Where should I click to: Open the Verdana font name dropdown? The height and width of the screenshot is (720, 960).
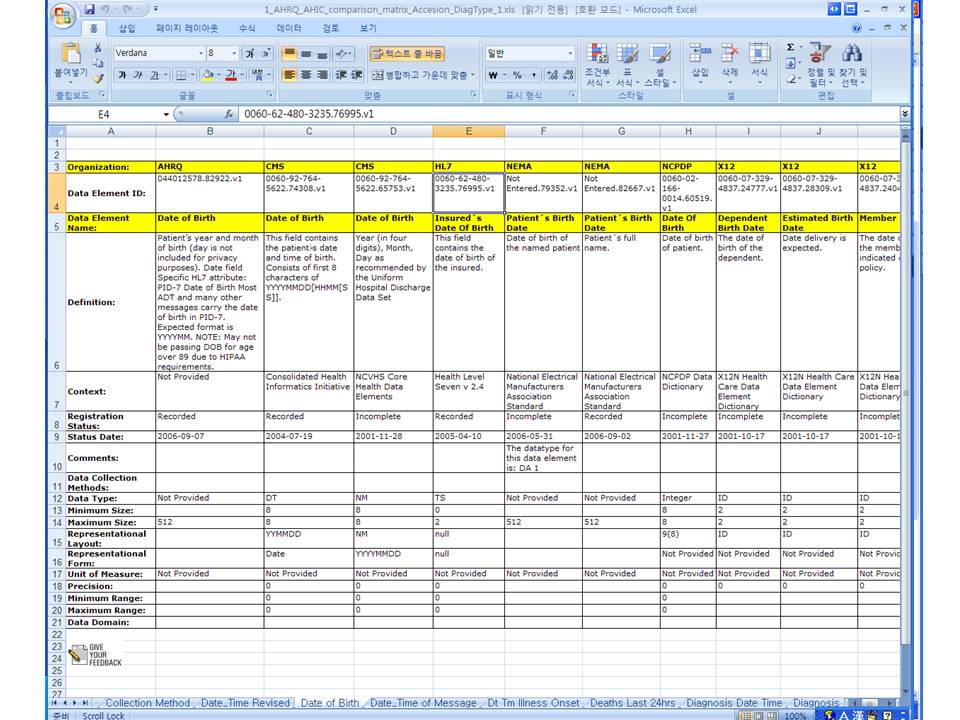[x=200, y=54]
